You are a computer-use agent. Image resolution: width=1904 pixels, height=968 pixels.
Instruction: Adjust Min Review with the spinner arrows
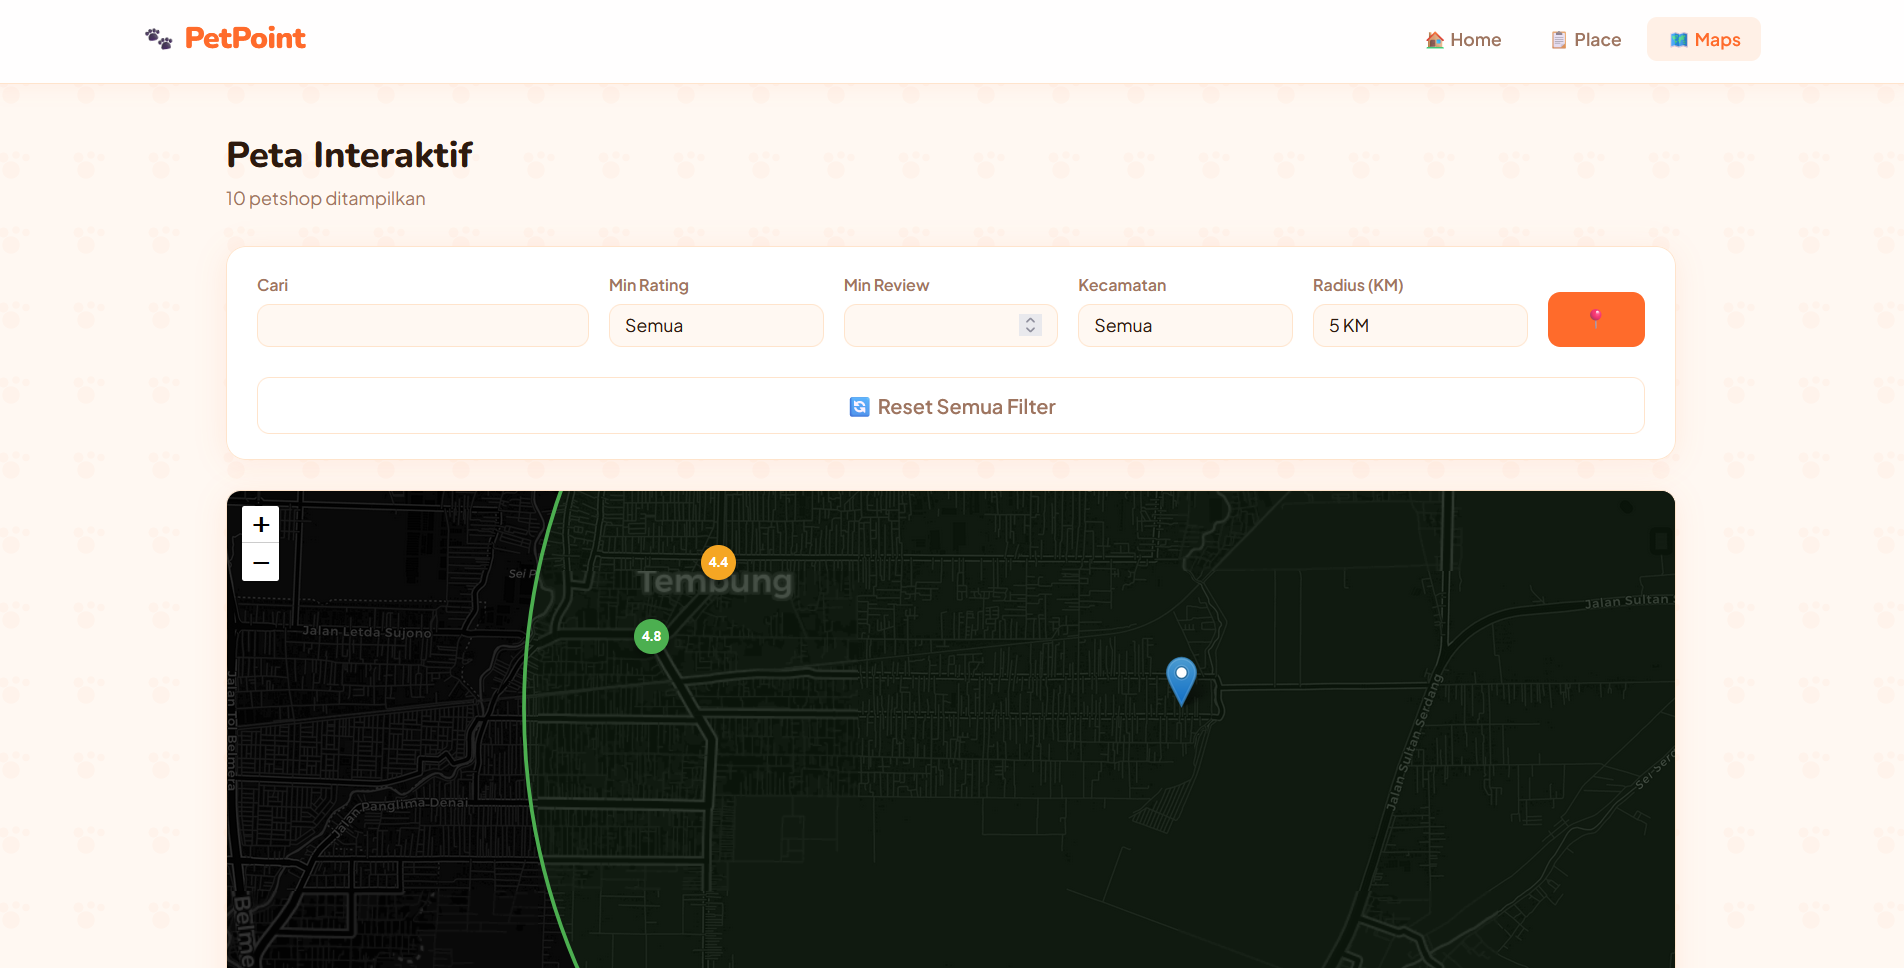[1031, 325]
